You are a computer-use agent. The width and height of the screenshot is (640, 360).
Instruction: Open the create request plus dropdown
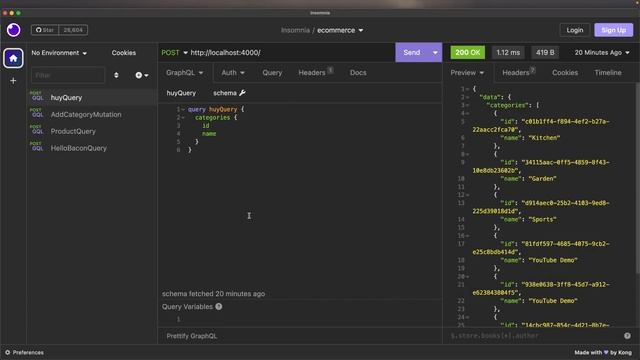142,75
